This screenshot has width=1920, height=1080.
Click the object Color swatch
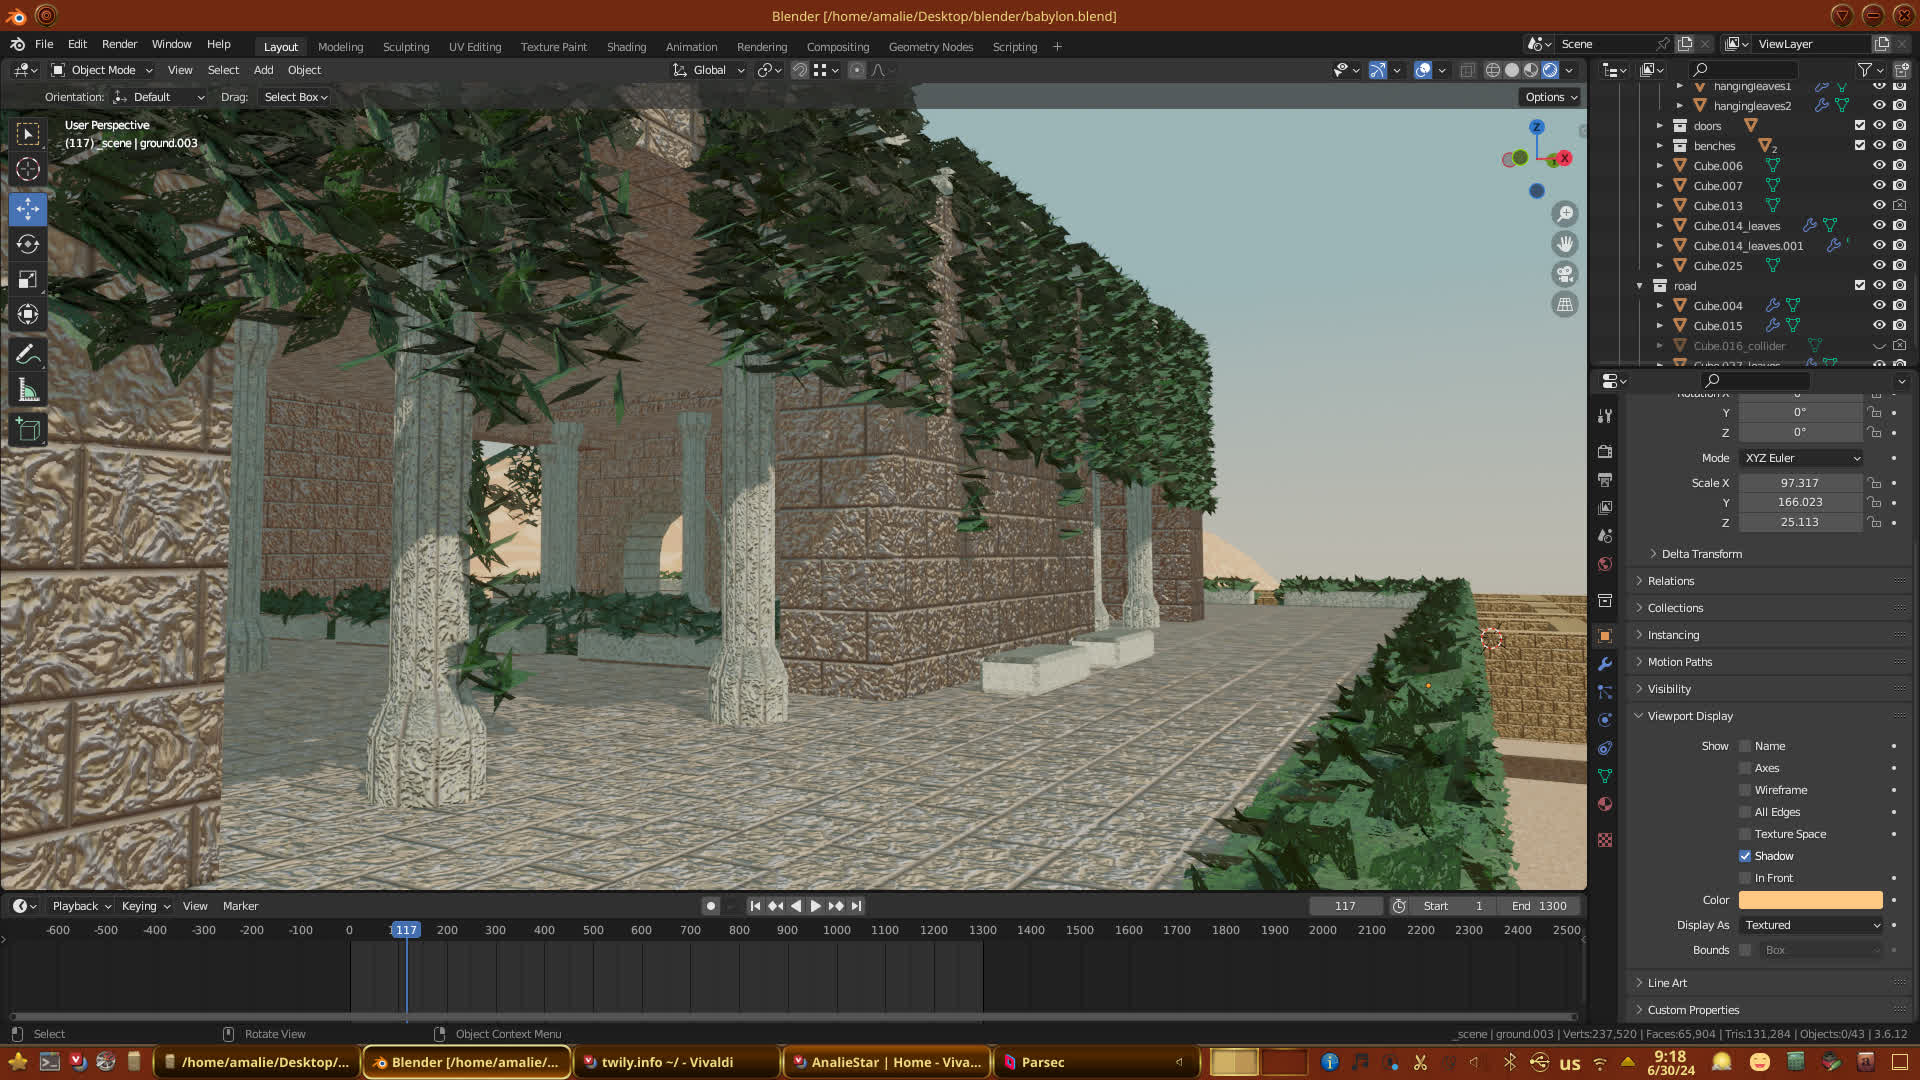click(1810, 900)
